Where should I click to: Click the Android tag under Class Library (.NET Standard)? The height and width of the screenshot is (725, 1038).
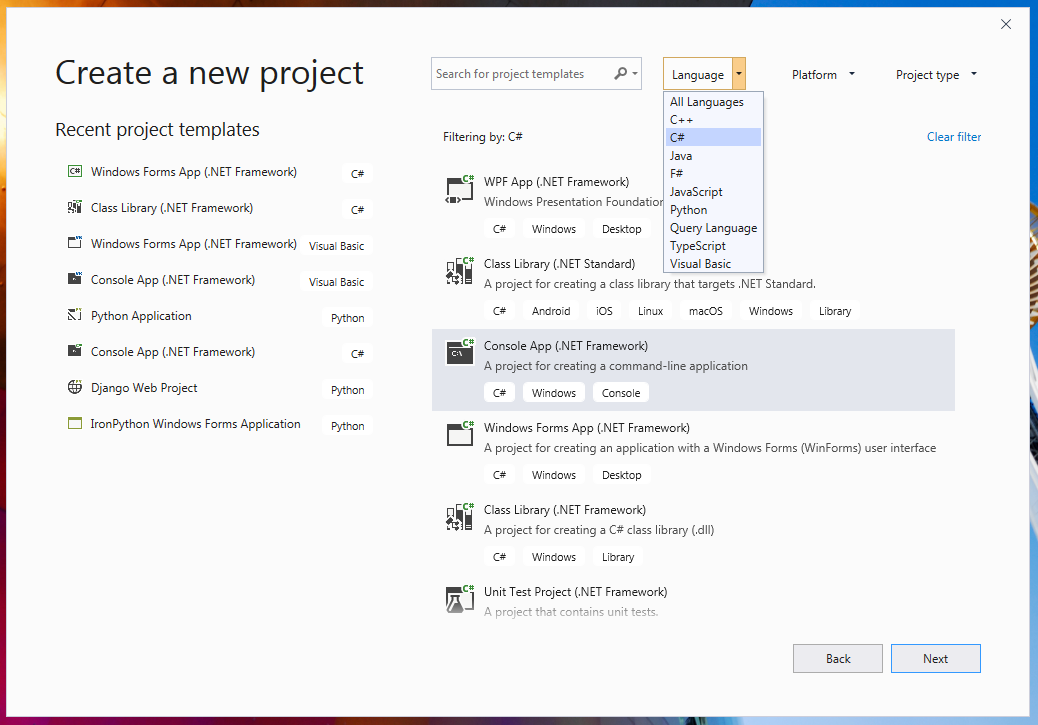pyautogui.click(x=551, y=311)
